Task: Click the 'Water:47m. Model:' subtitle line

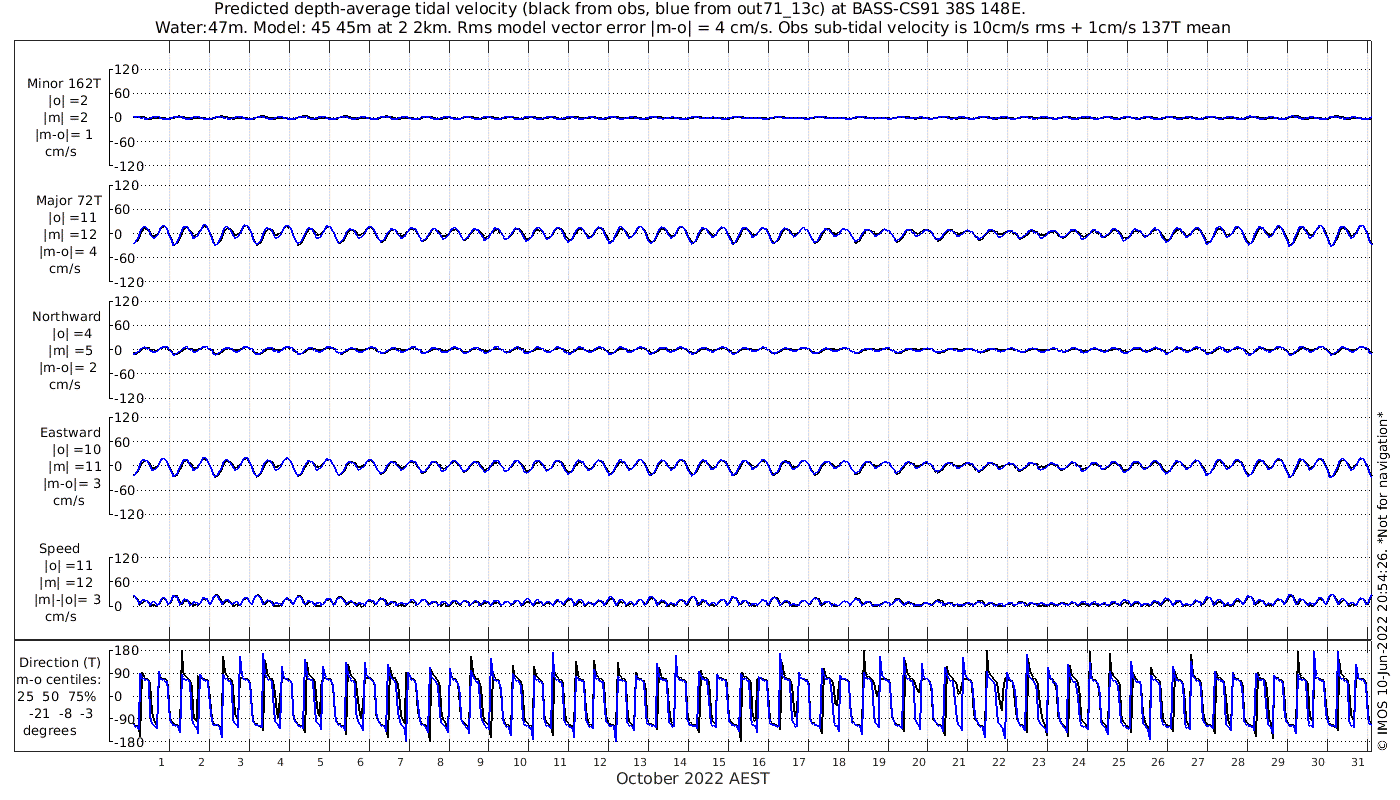Action: (x=693, y=27)
